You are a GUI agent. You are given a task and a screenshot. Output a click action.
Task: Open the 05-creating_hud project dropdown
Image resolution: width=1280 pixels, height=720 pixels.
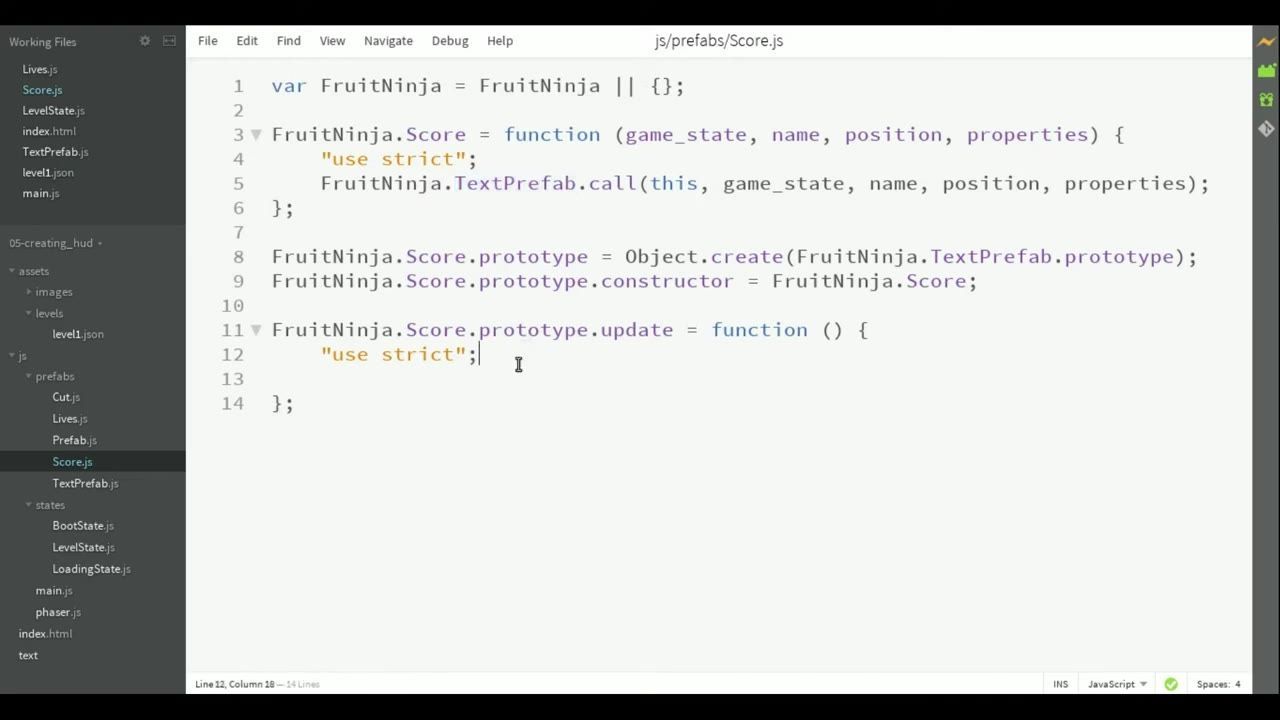tap(56, 243)
